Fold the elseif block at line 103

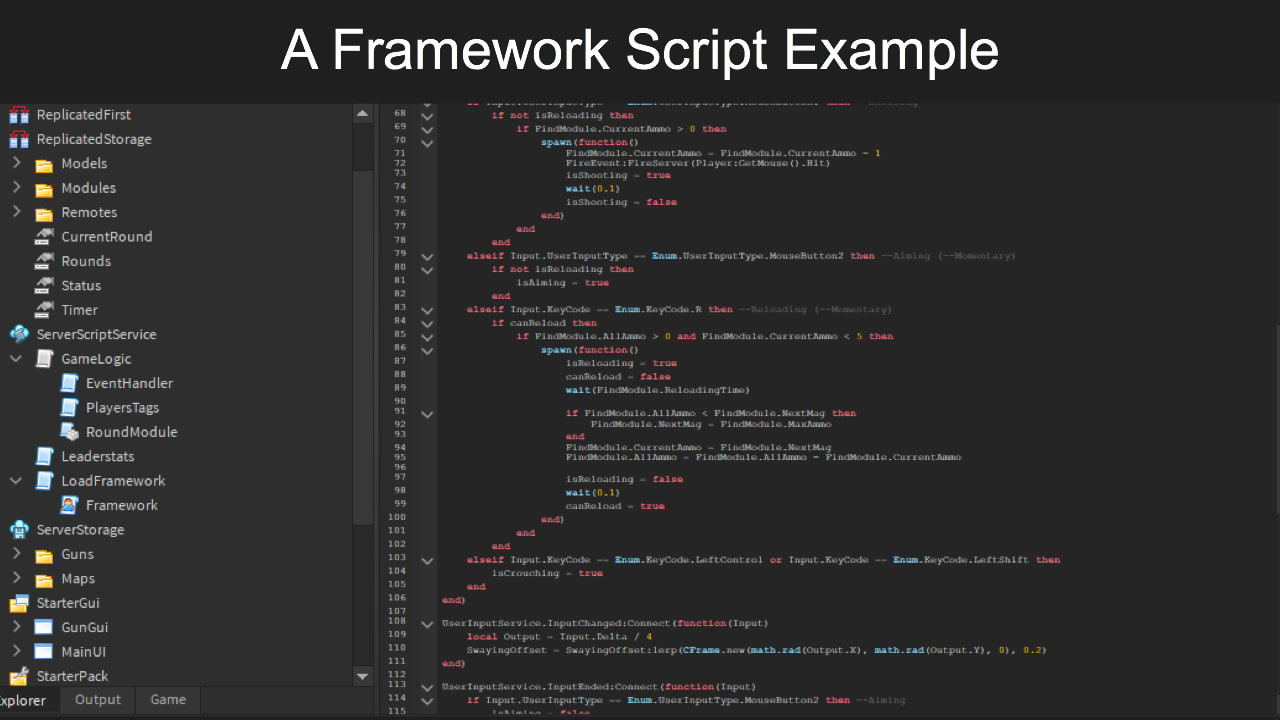[427, 561]
